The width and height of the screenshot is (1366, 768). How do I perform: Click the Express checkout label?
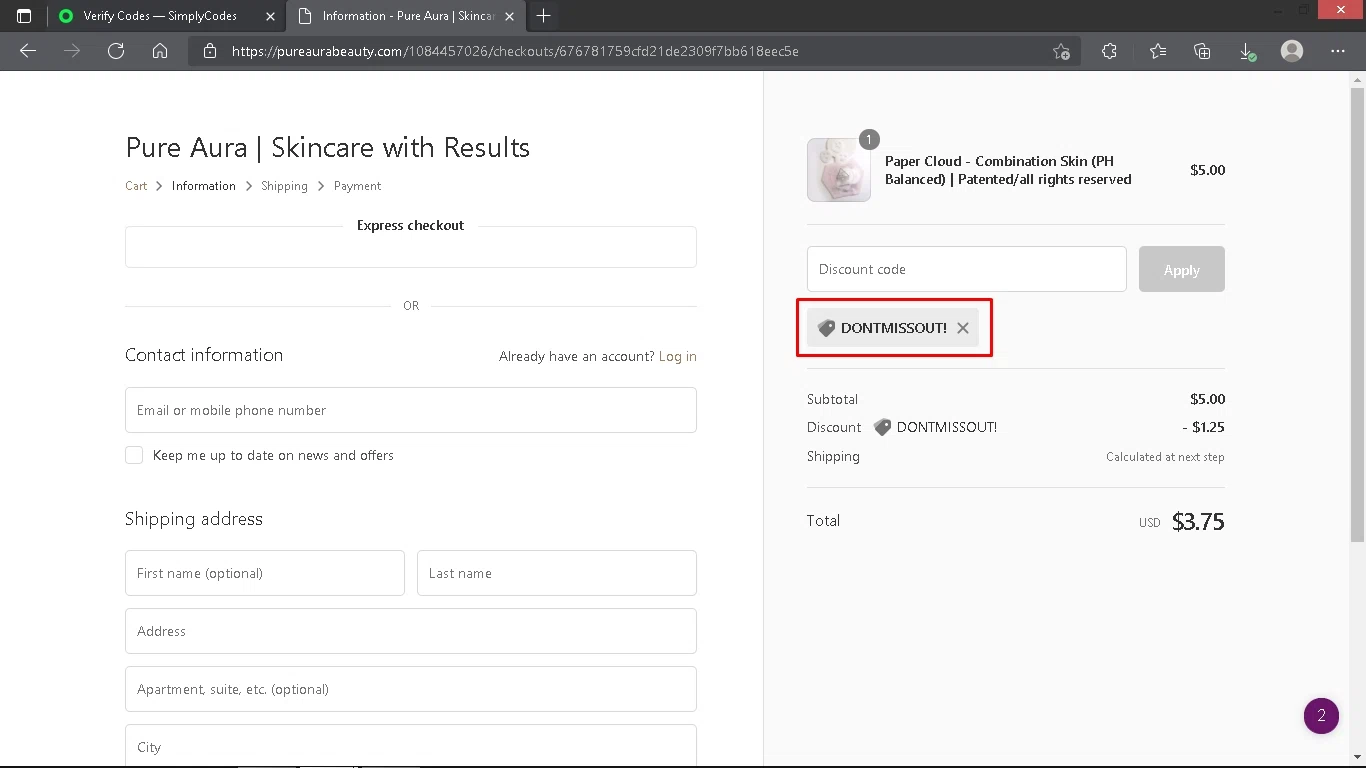[410, 226]
